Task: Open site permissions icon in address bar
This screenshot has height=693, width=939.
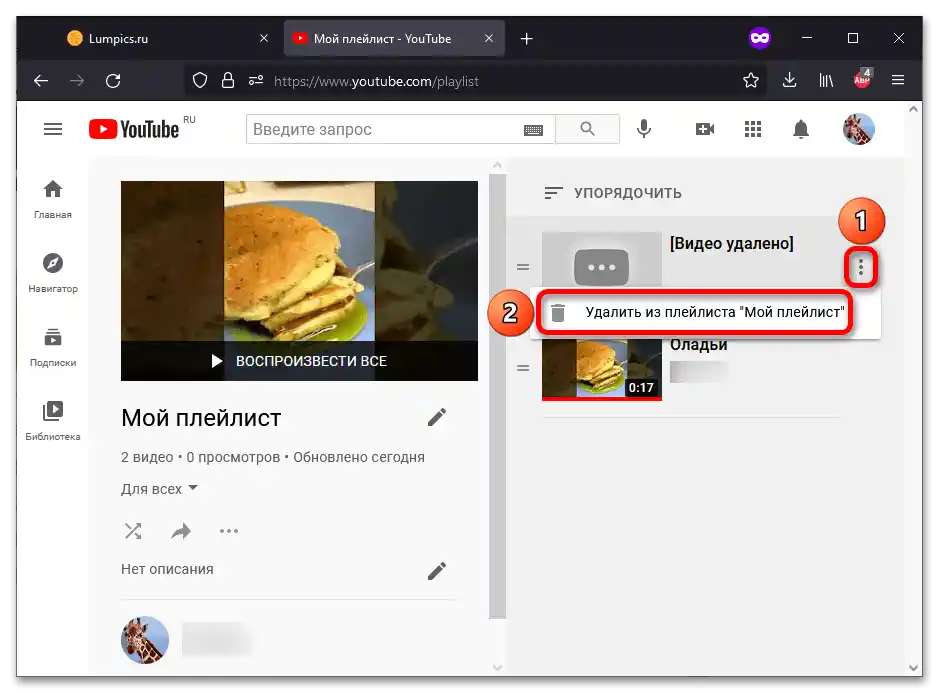Action: (256, 80)
